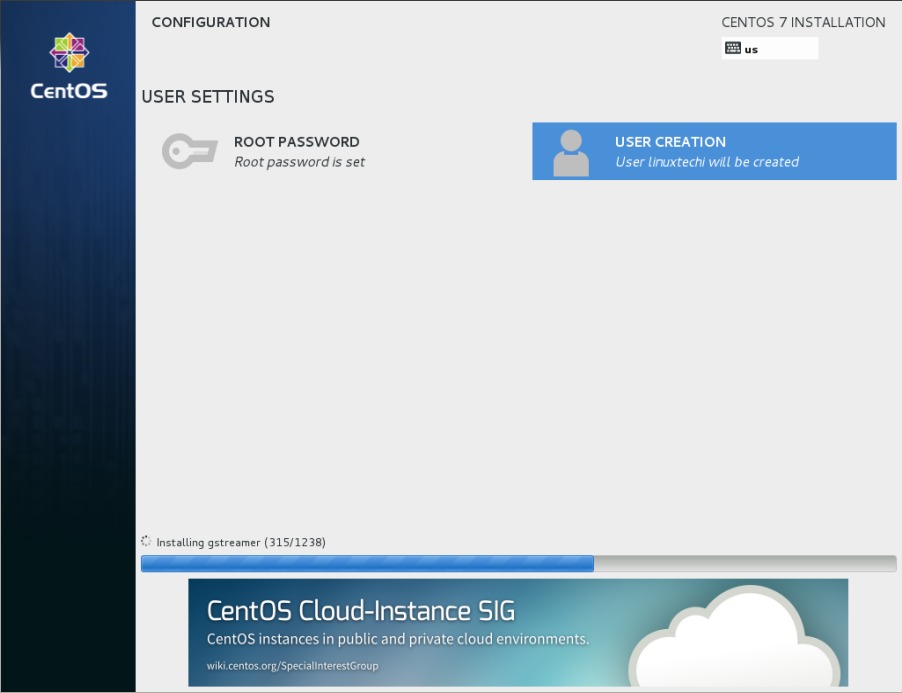902x693 pixels.
Task: Click the CentOS wordmark text in sidebar
Action: coord(69,91)
